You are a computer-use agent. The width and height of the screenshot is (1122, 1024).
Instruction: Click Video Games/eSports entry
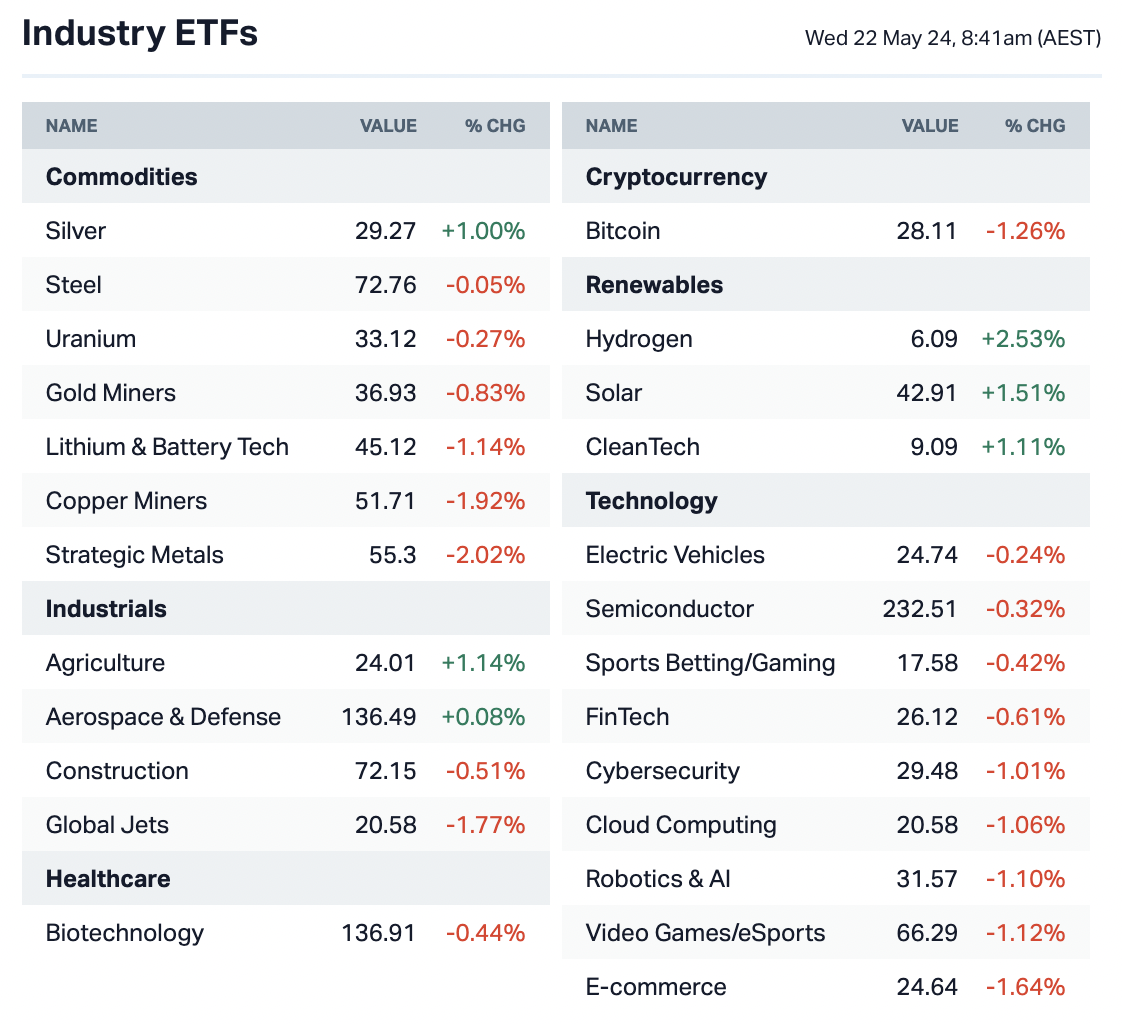click(706, 933)
